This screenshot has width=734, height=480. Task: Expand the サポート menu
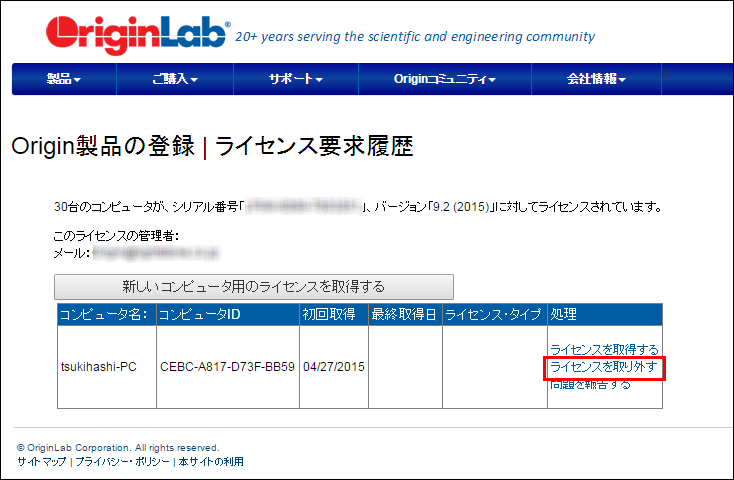[x=296, y=79]
